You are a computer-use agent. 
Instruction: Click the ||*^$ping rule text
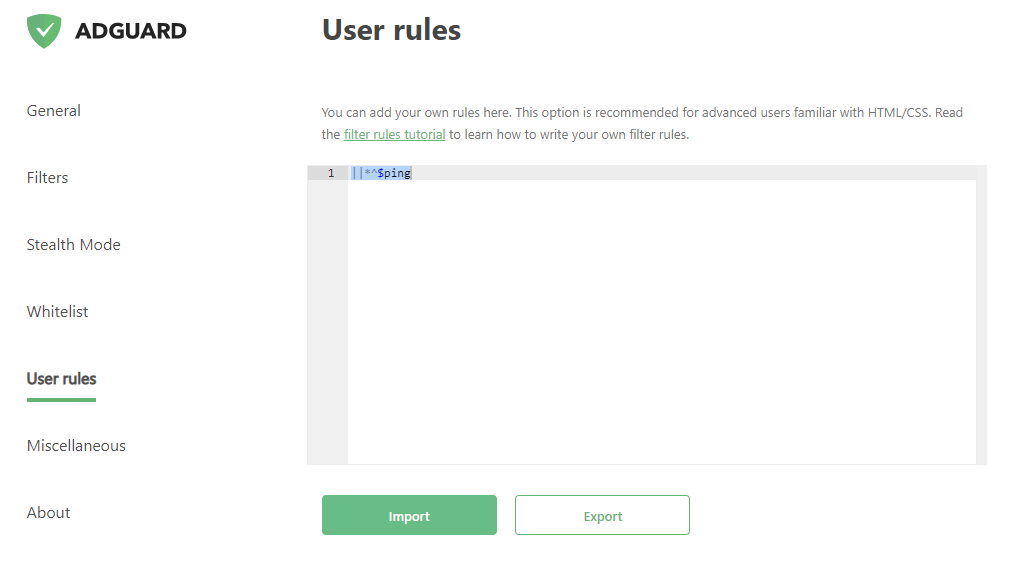click(381, 173)
